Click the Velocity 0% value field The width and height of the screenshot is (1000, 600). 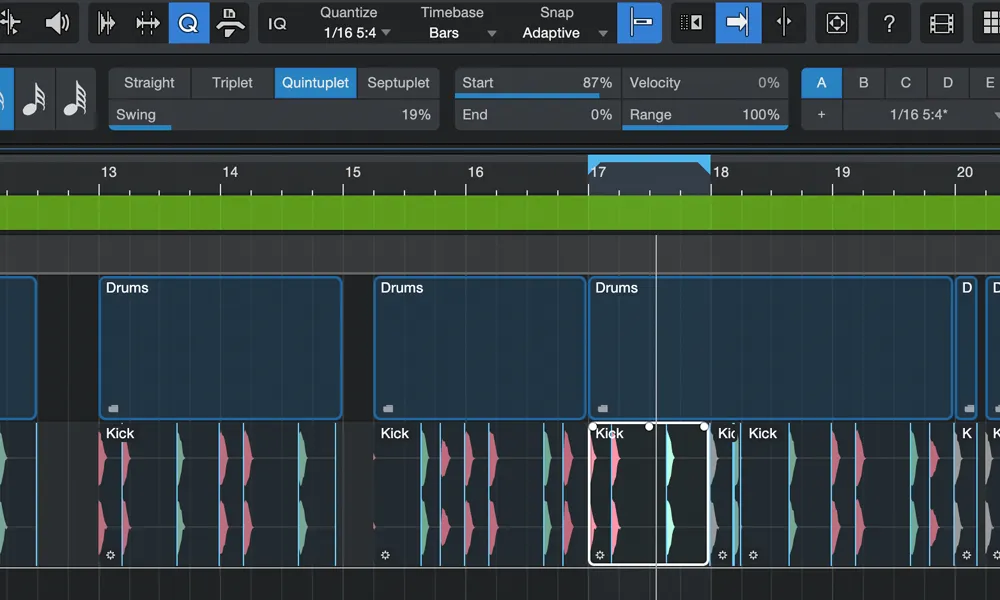tap(705, 83)
